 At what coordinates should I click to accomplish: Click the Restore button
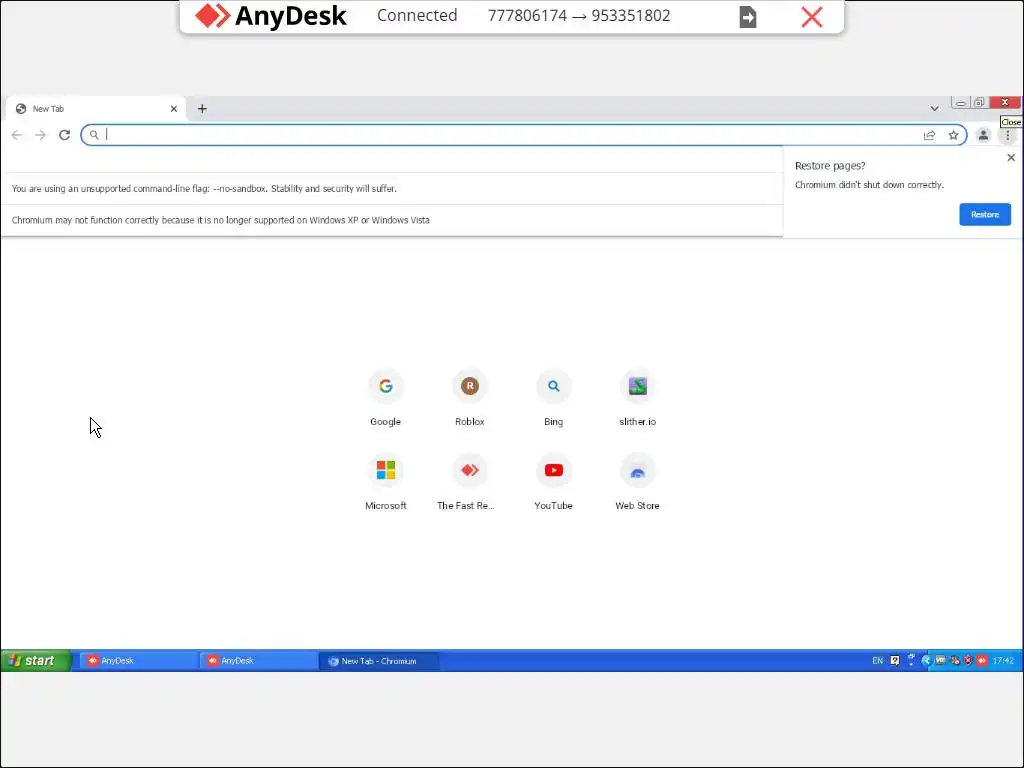click(x=985, y=214)
